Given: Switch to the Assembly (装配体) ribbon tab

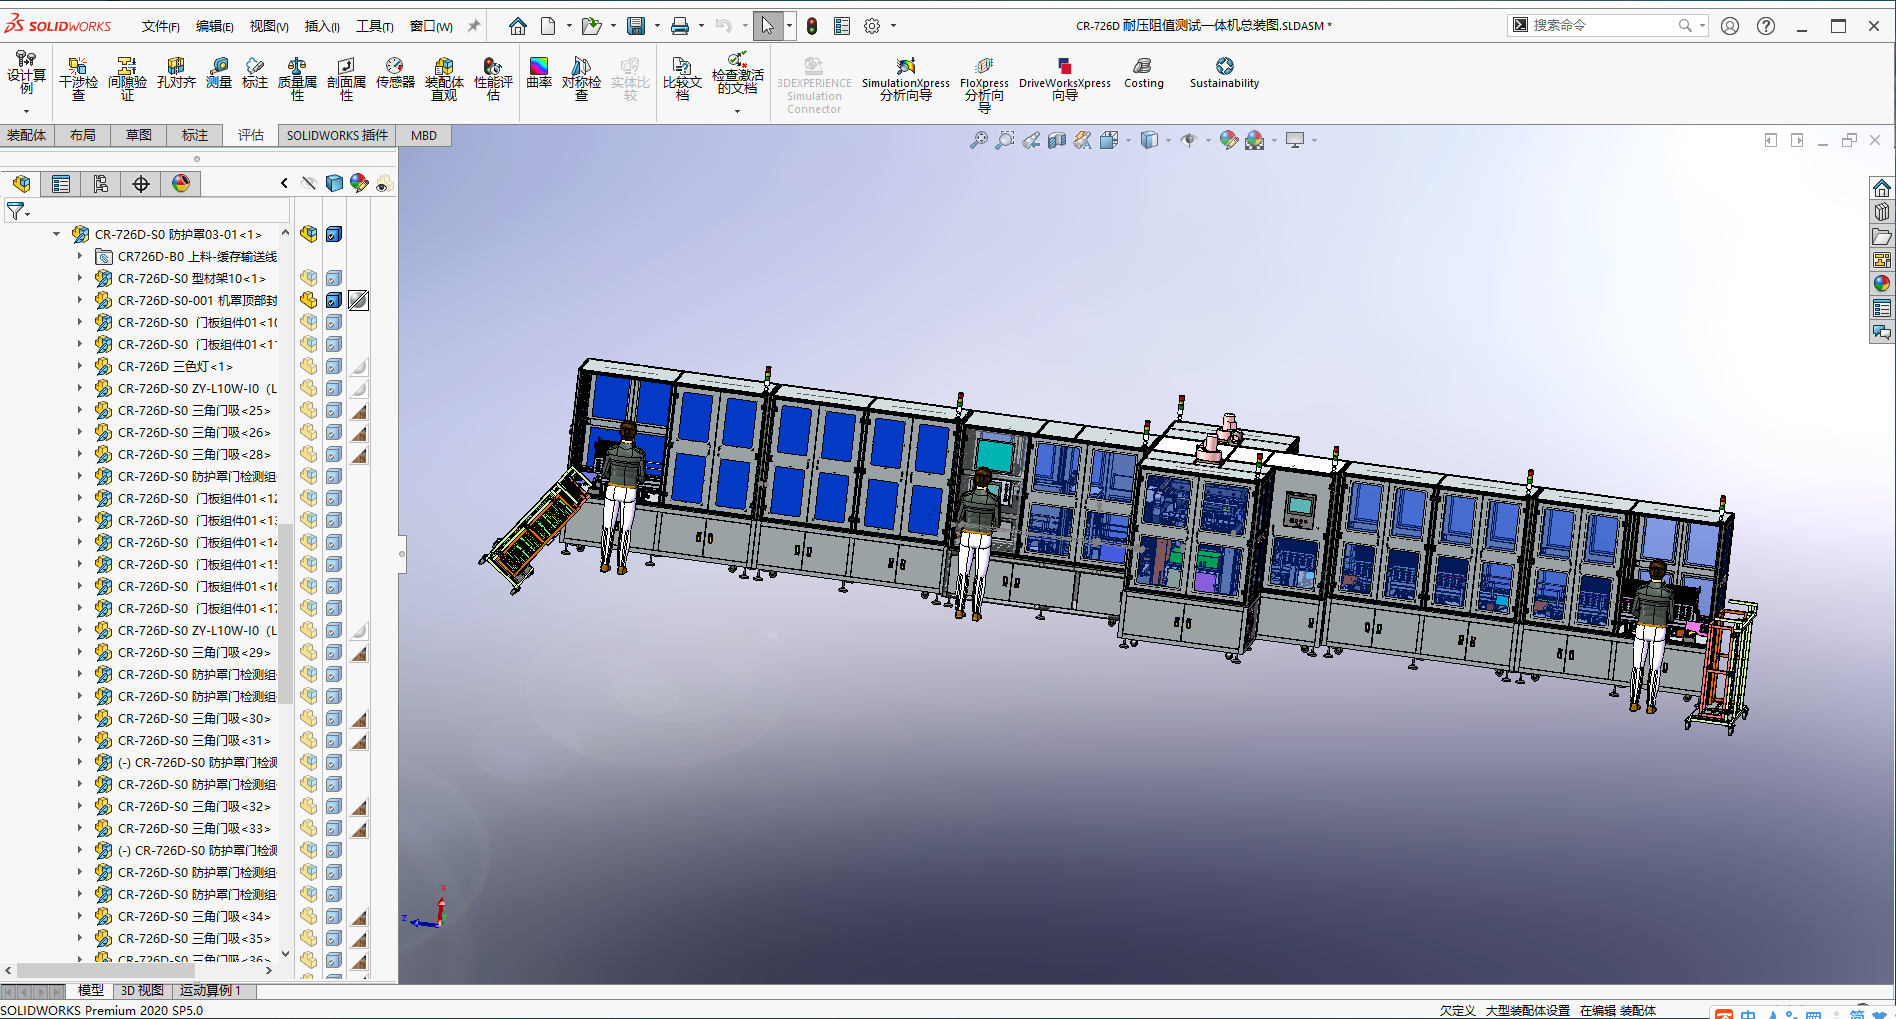Looking at the screenshot, I should (x=27, y=135).
